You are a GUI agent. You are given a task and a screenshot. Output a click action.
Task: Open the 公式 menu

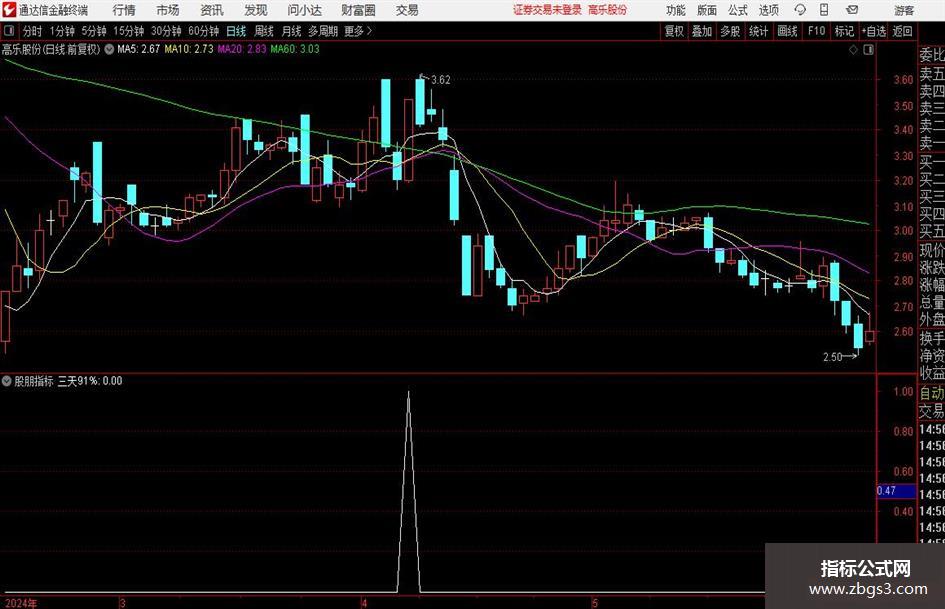tap(738, 10)
